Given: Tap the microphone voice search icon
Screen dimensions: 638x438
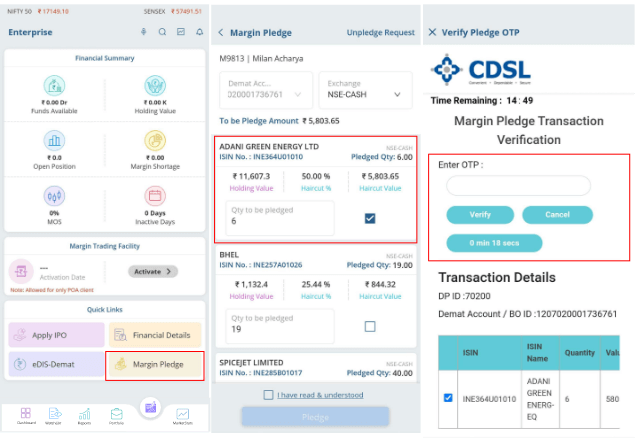Looking at the screenshot, I should point(144,32).
